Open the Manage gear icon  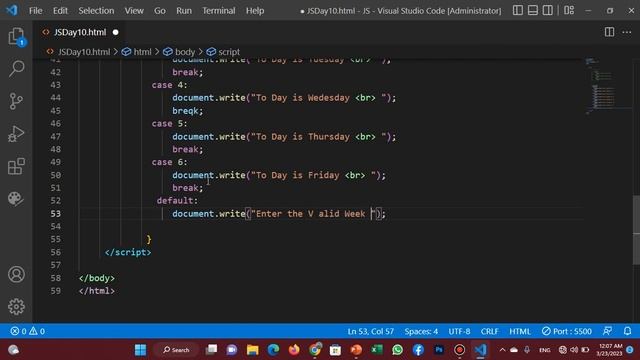[x=16, y=307]
